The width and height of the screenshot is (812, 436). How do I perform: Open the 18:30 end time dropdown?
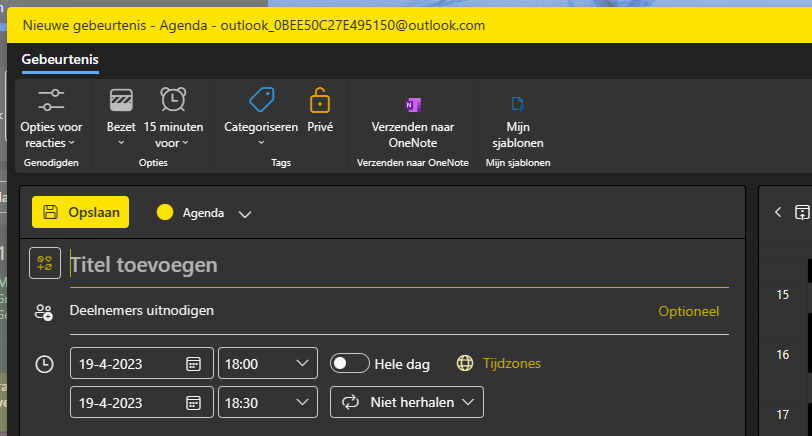pyautogui.click(x=268, y=402)
